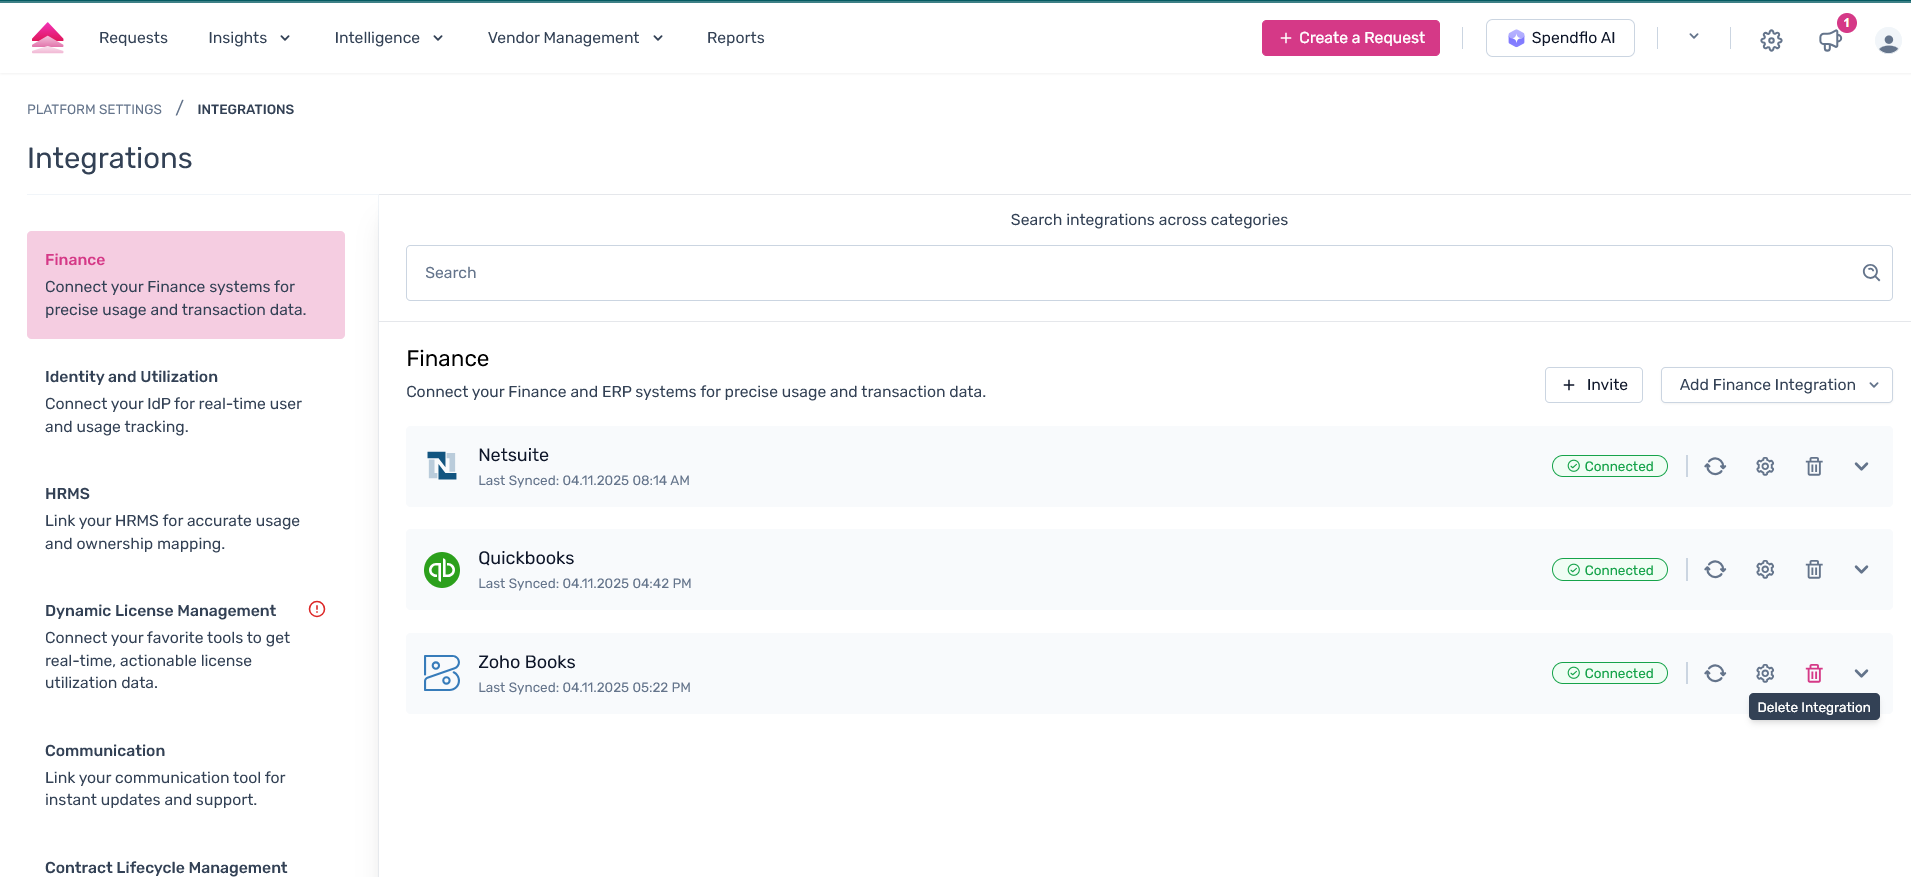Click the Zoho Books integration name
The width and height of the screenshot is (1911, 877).
[x=526, y=662]
